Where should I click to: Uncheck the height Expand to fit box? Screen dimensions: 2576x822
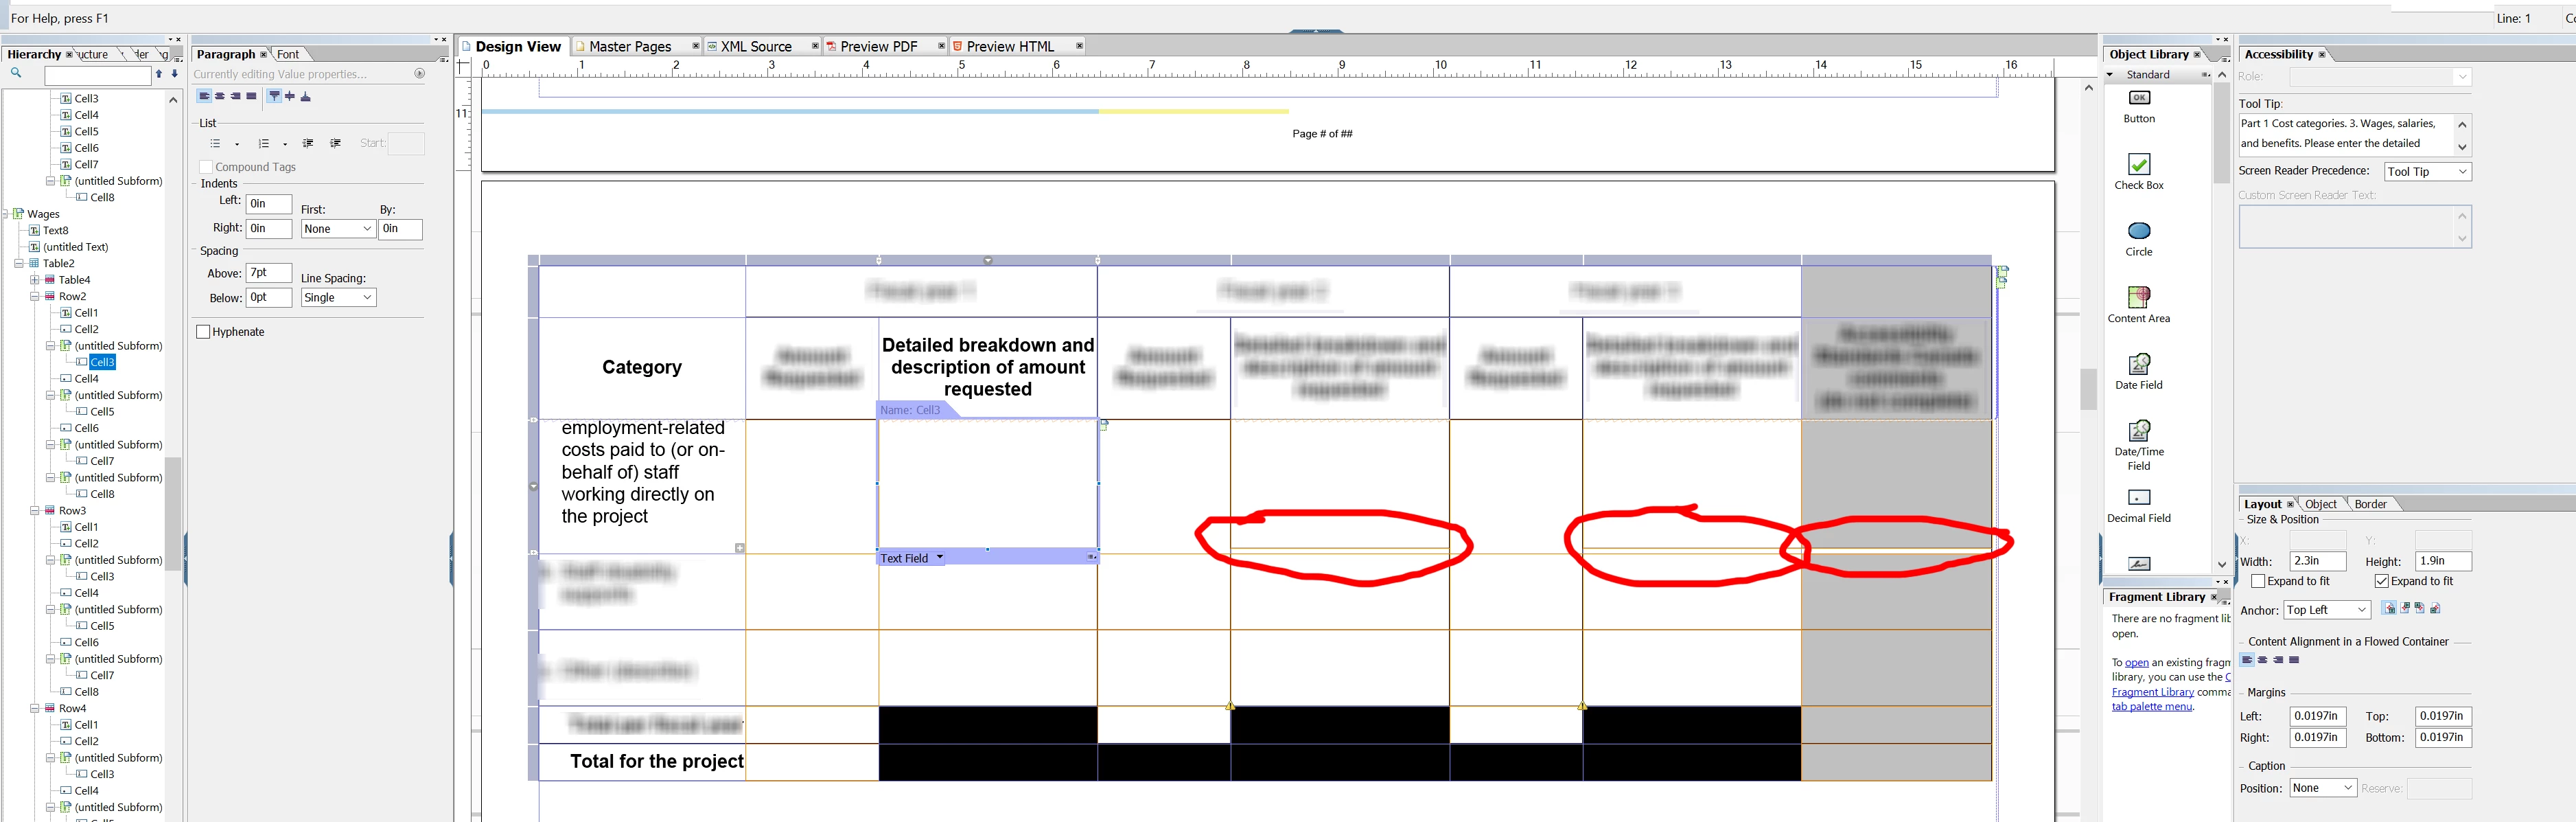tap(2381, 581)
